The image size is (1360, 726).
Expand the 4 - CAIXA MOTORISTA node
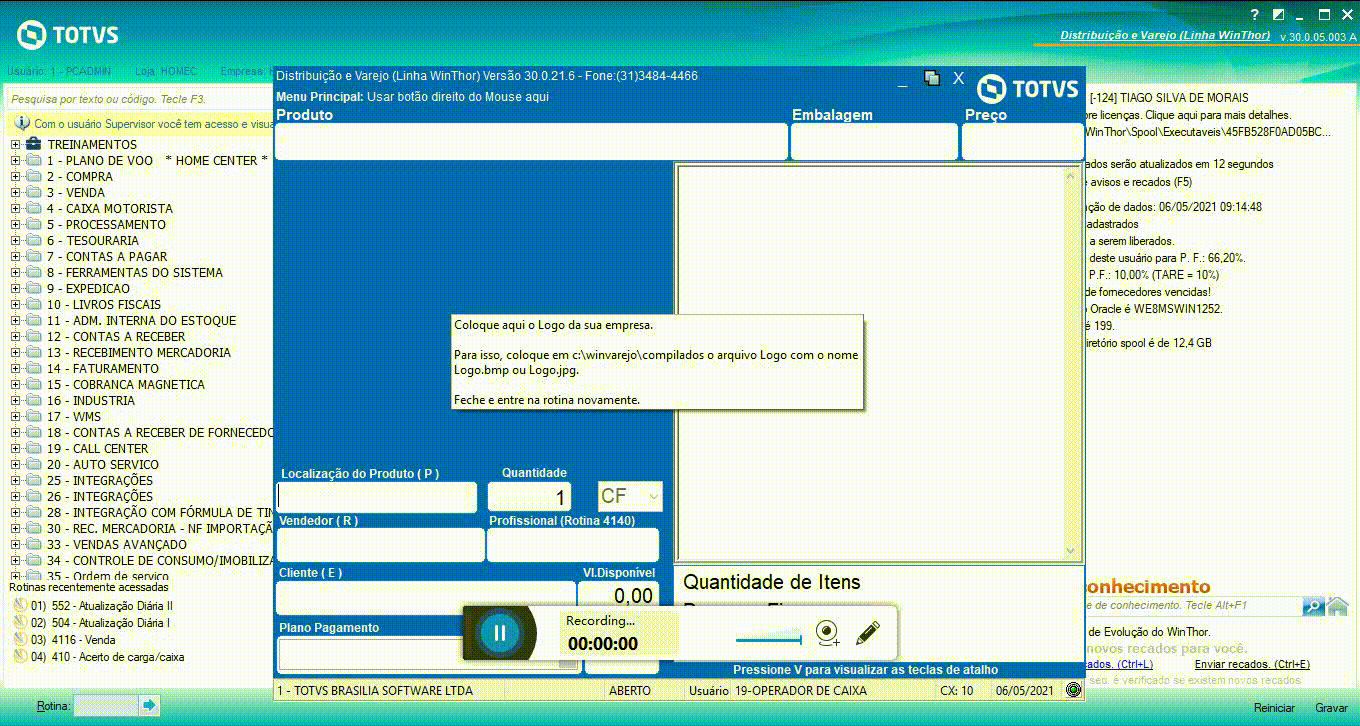pos(15,209)
